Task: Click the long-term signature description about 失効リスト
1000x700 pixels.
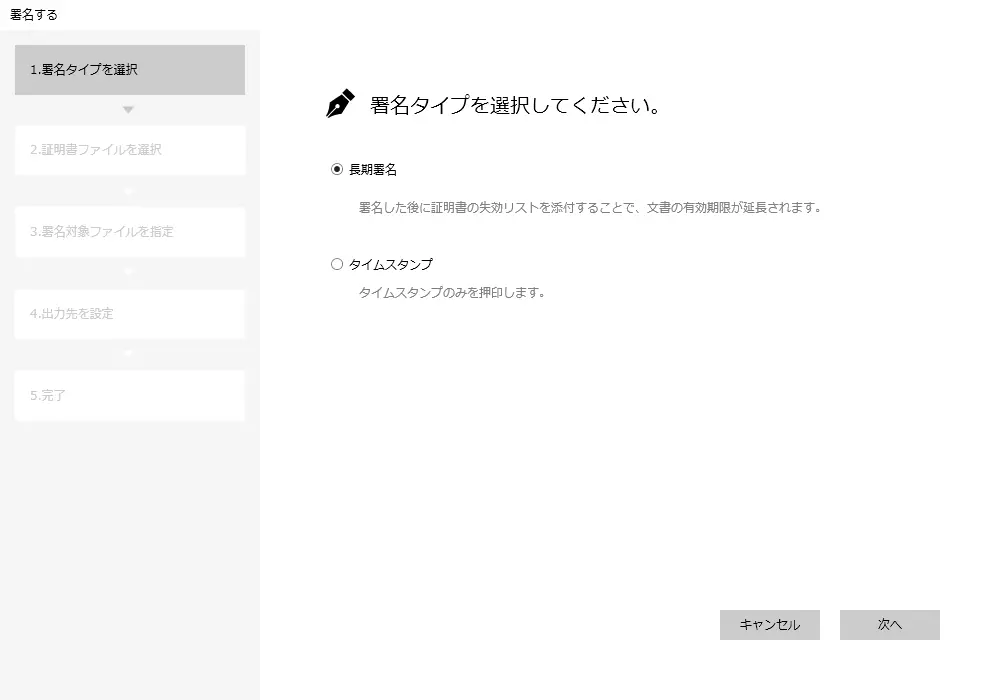Action: point(590,209)
